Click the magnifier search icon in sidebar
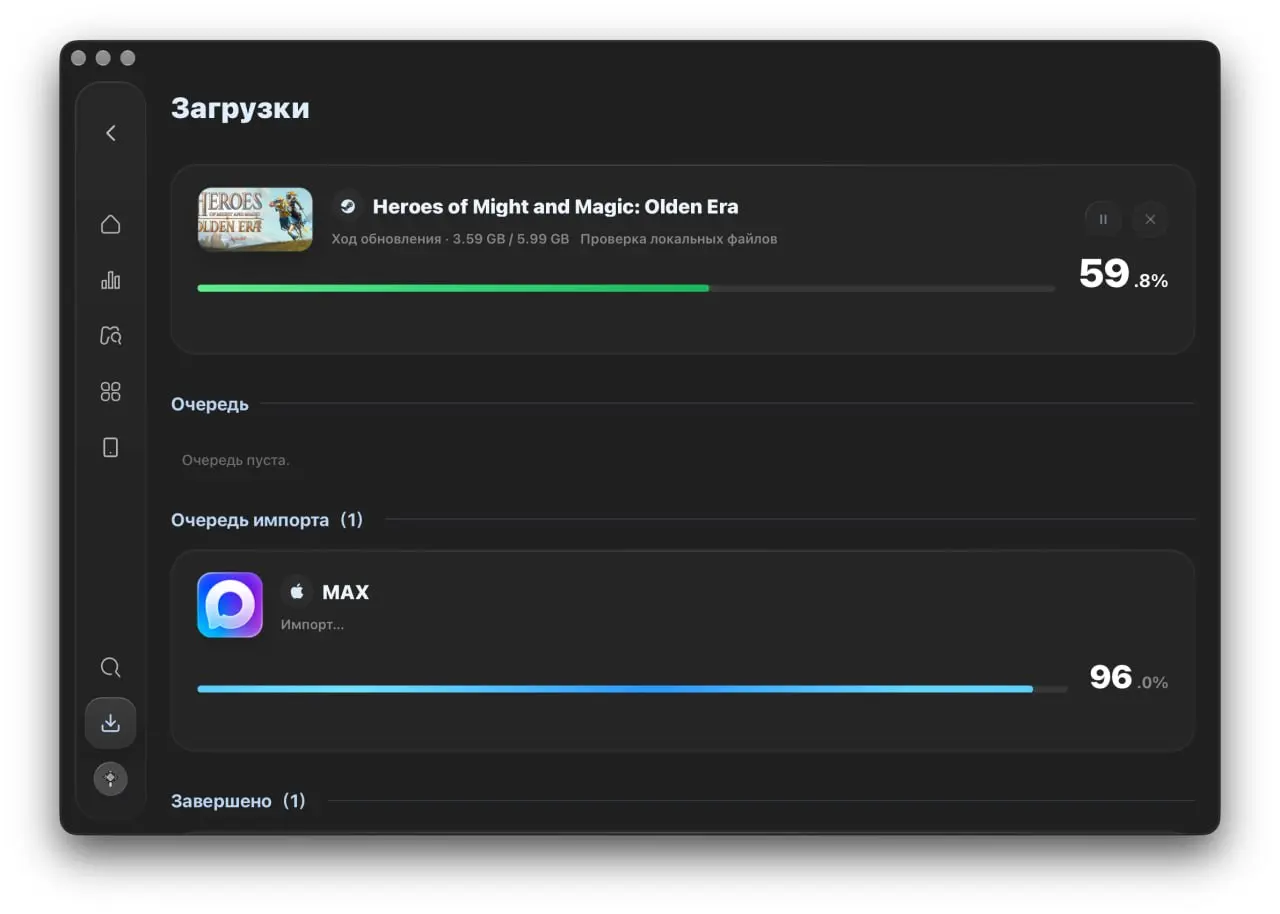The height and width of the screenshot is (914, 1280). (x=111, y=667)
